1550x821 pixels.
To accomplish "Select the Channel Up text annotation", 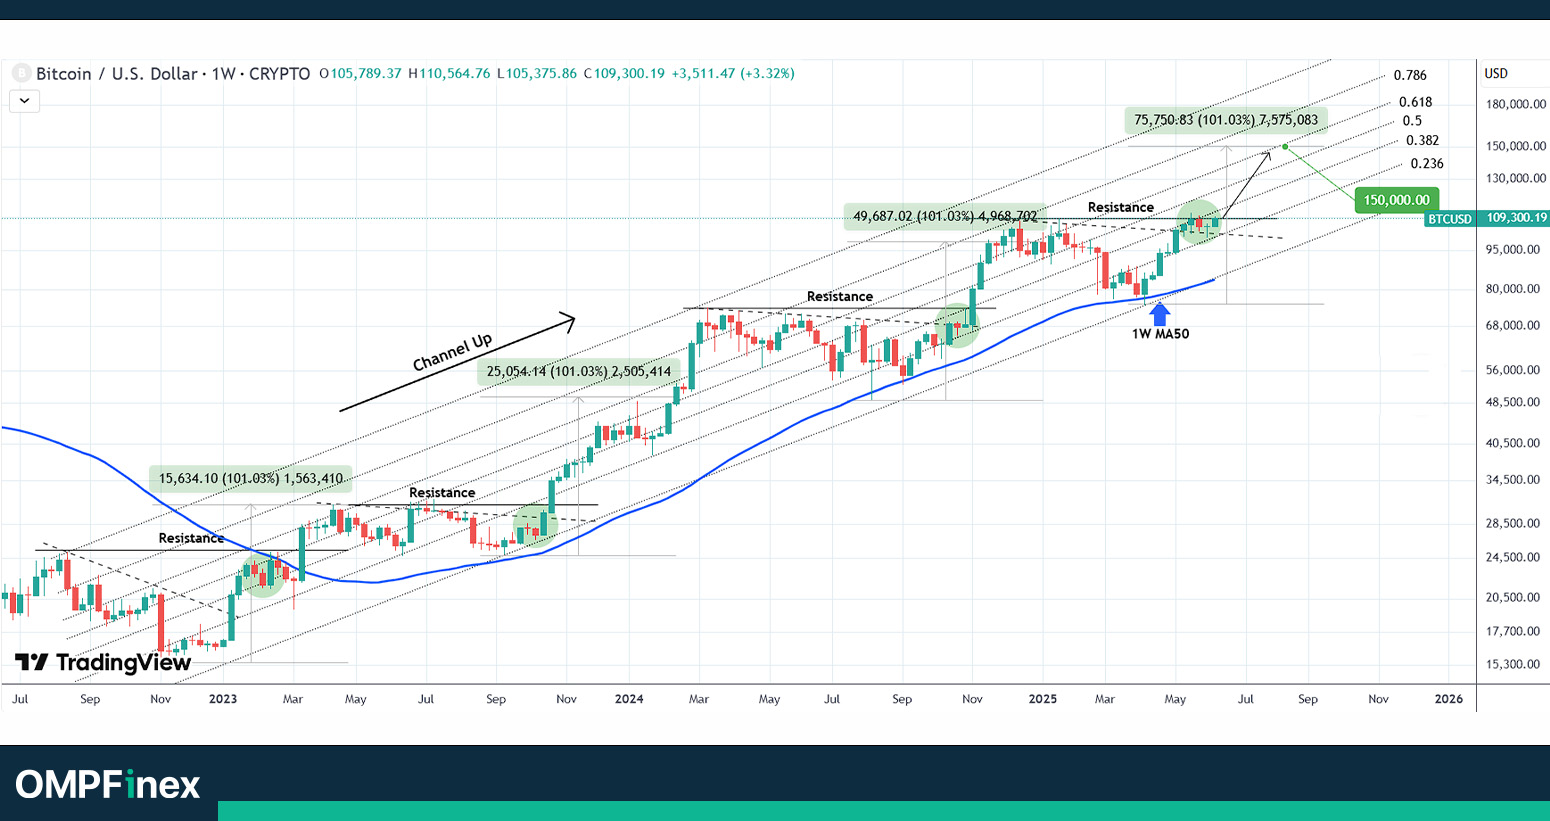I will 453,352.
